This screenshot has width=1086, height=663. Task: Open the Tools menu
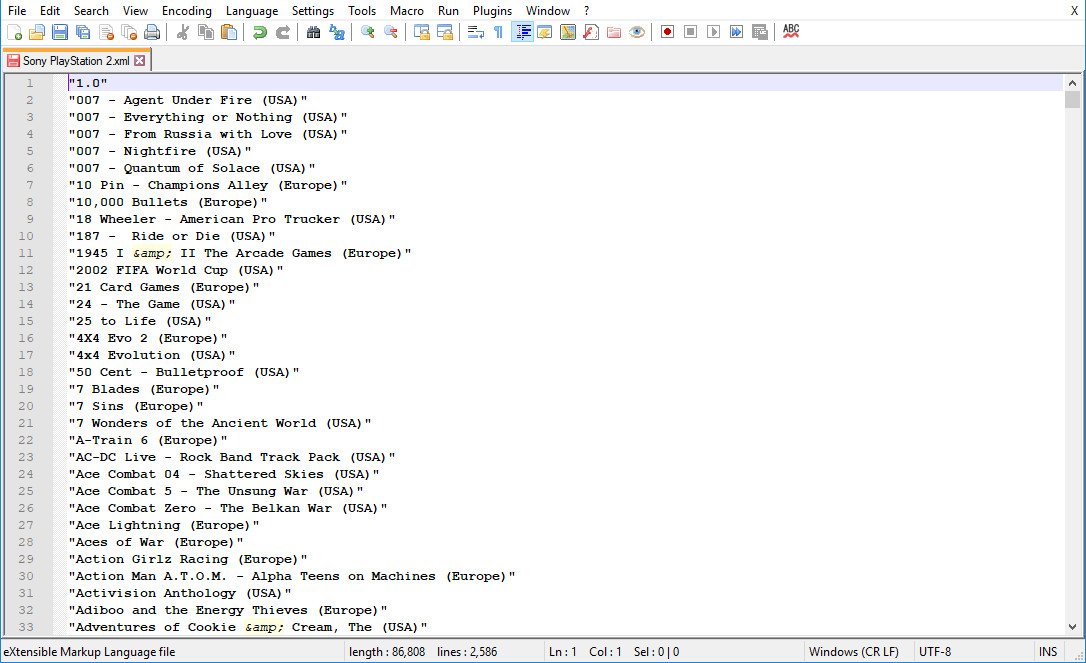coord(362,10)
